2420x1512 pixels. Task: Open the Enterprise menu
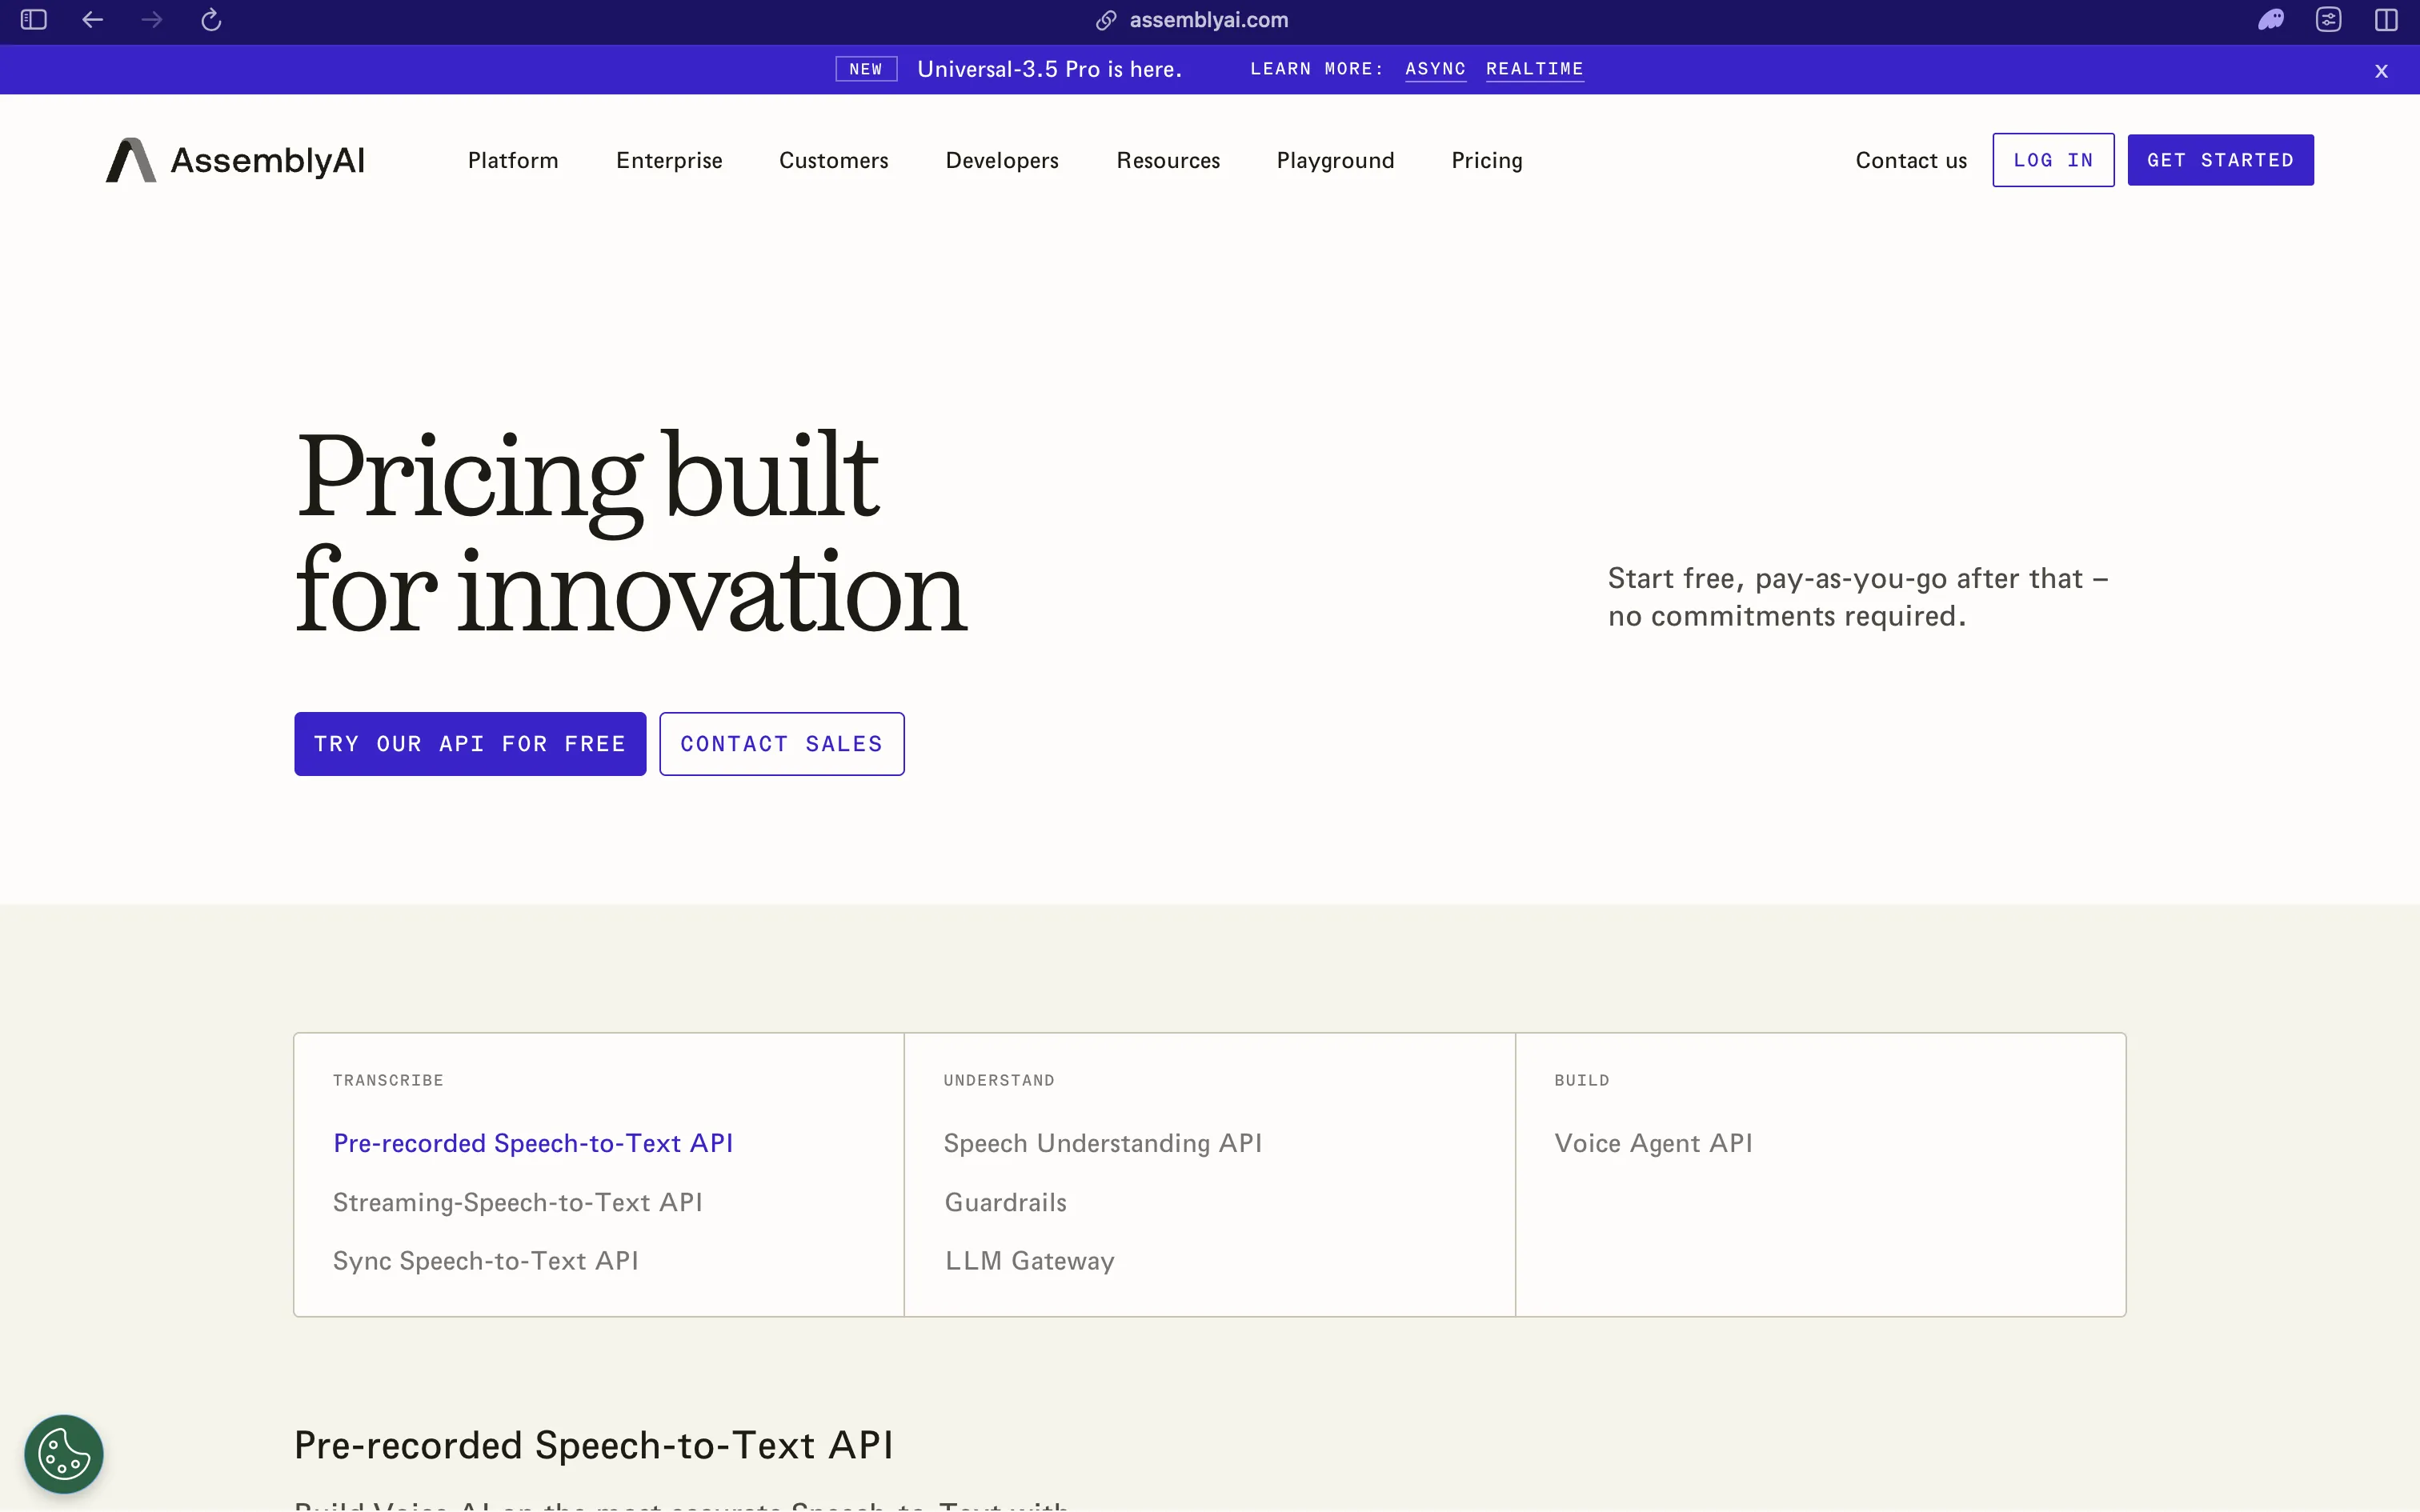click(669, 160)
